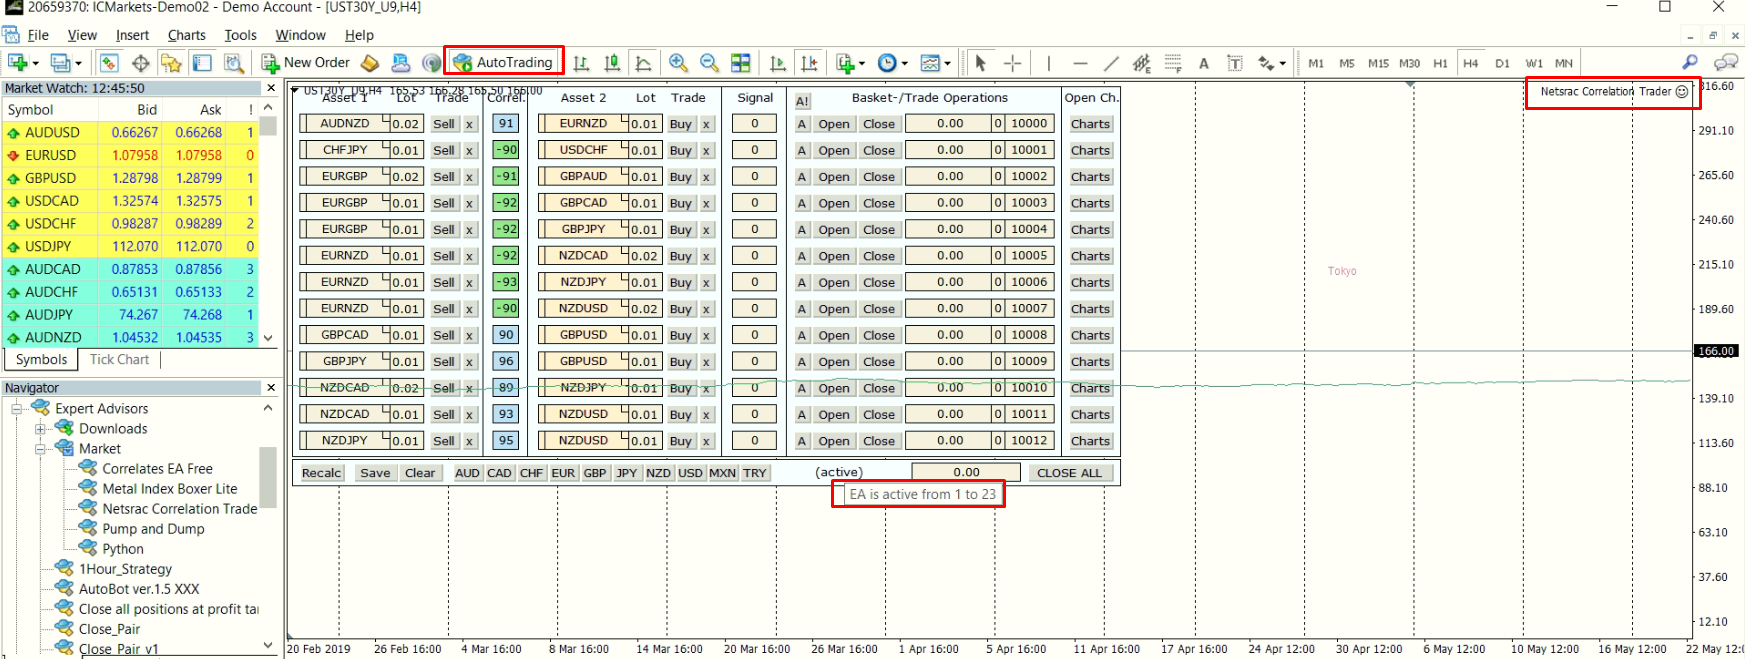The height and width of the screenshot is (659, 1745).
Task: Expand the Downloads folder in Navigator
Action: coord(41,429)
